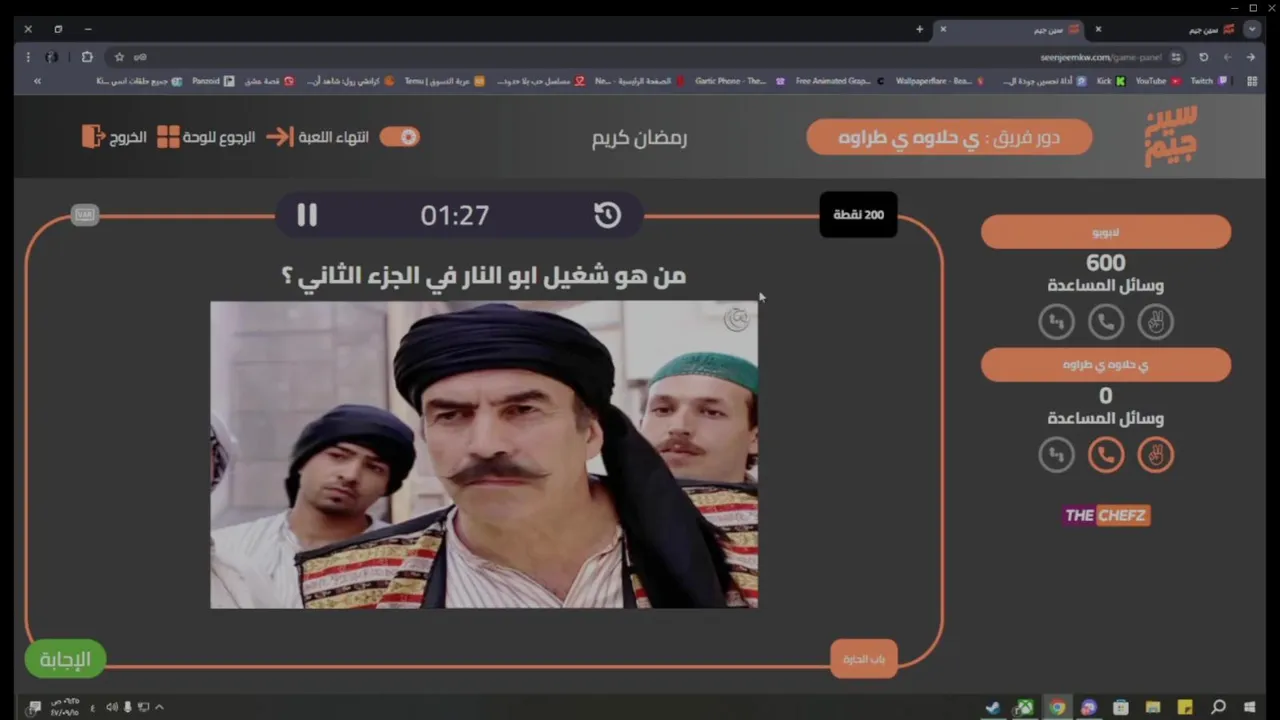Viewport: 1280px width, 720px height.
Task: Use the two-fingers lifeline for ي حلاوه ي طراوه
Action: pyautogui.click(x=1155, y=455)
